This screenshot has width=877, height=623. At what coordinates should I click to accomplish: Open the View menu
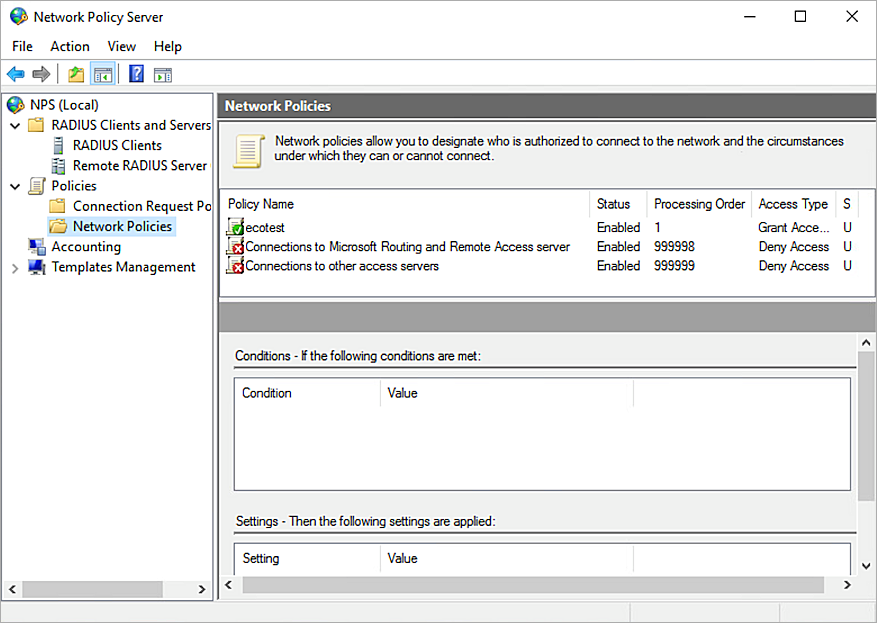121,46
